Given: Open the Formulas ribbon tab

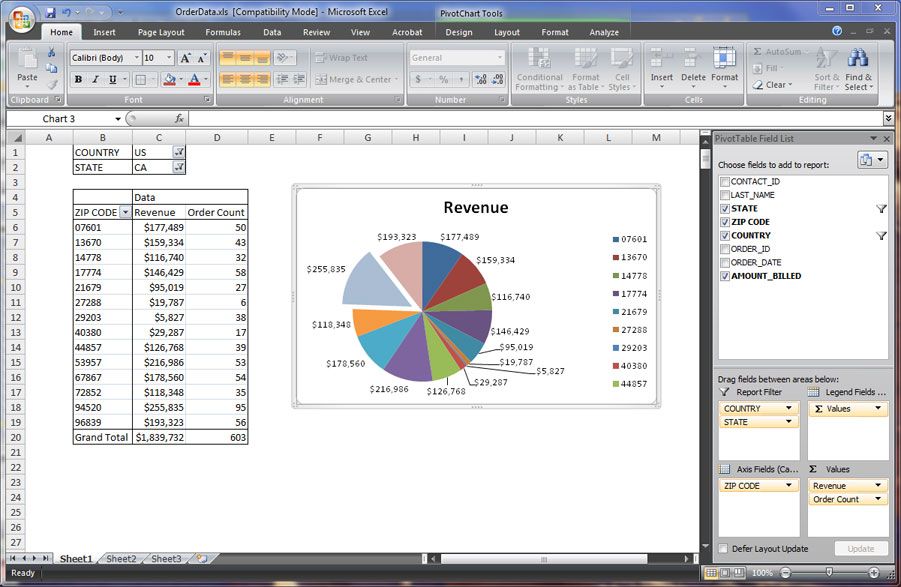Looking at the screenshot, I should click(x=223, y=33).
